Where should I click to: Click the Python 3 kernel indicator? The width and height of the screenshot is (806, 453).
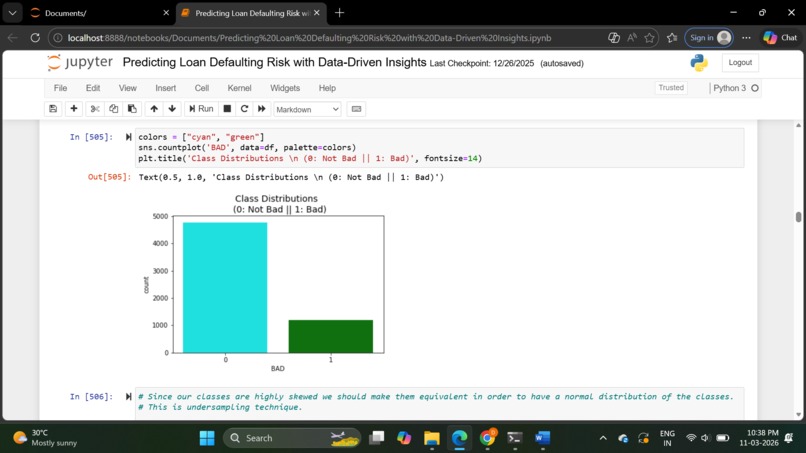click(x=735, y=88)
